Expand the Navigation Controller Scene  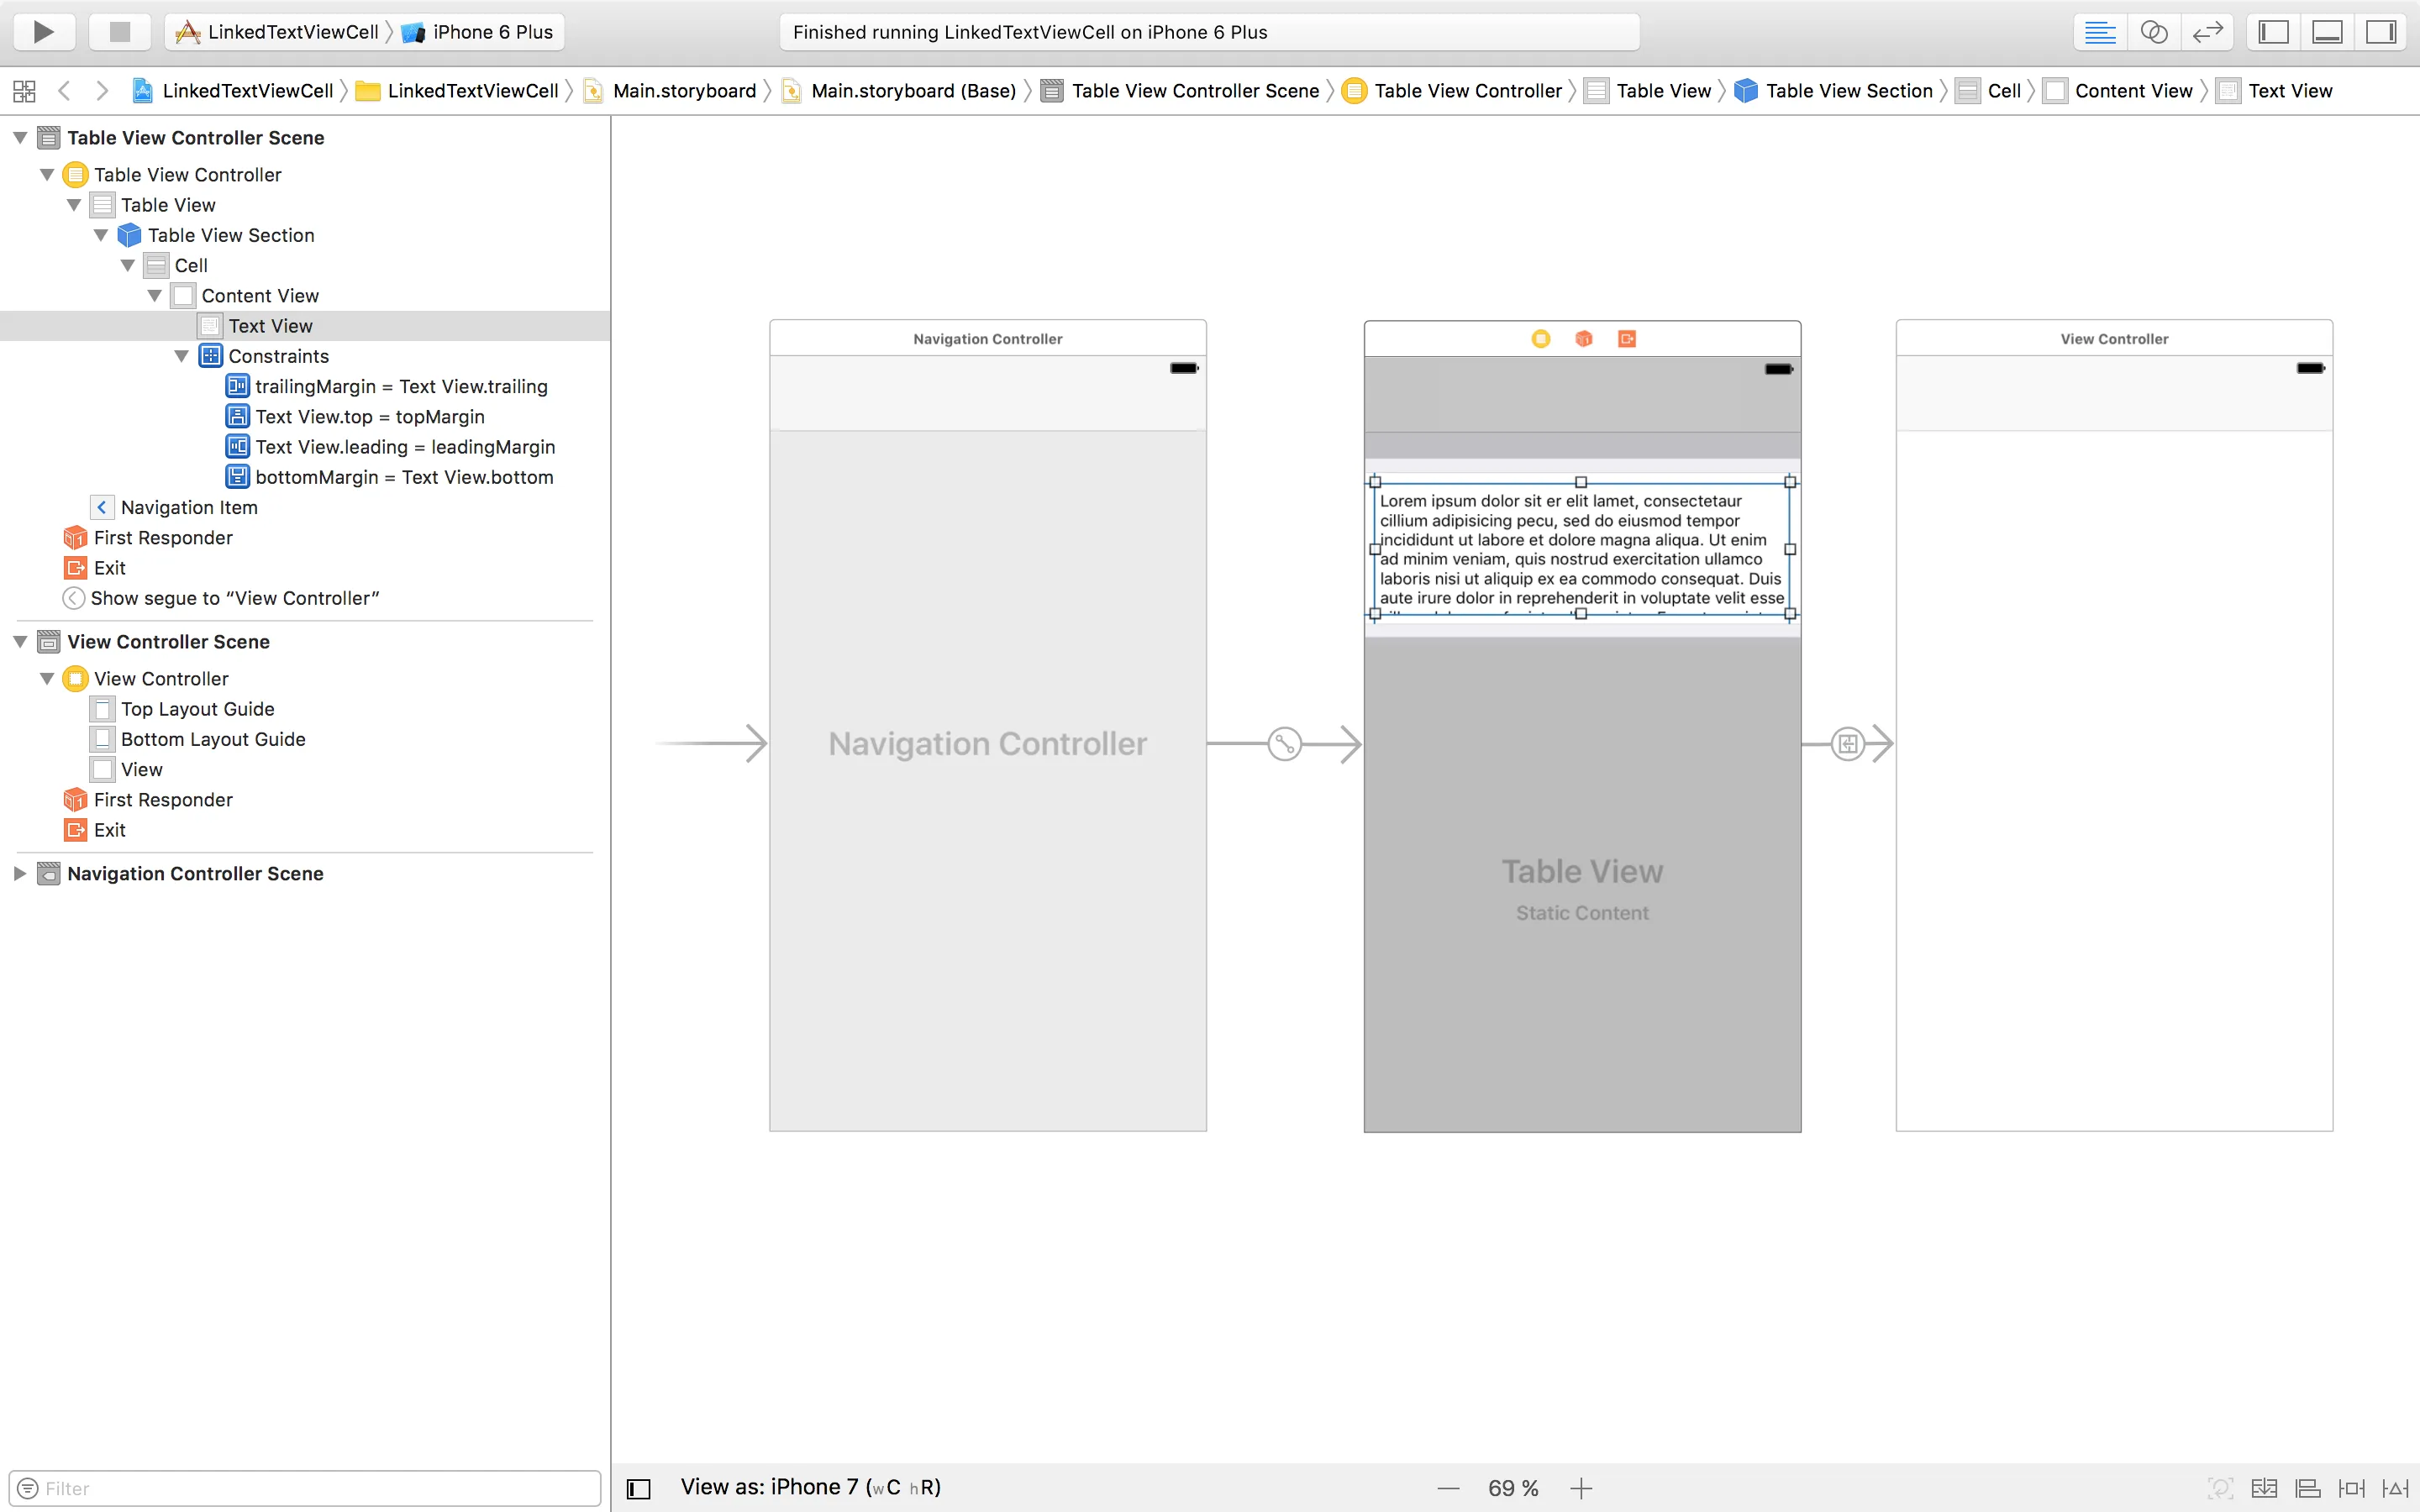click(x=20, y=873)
